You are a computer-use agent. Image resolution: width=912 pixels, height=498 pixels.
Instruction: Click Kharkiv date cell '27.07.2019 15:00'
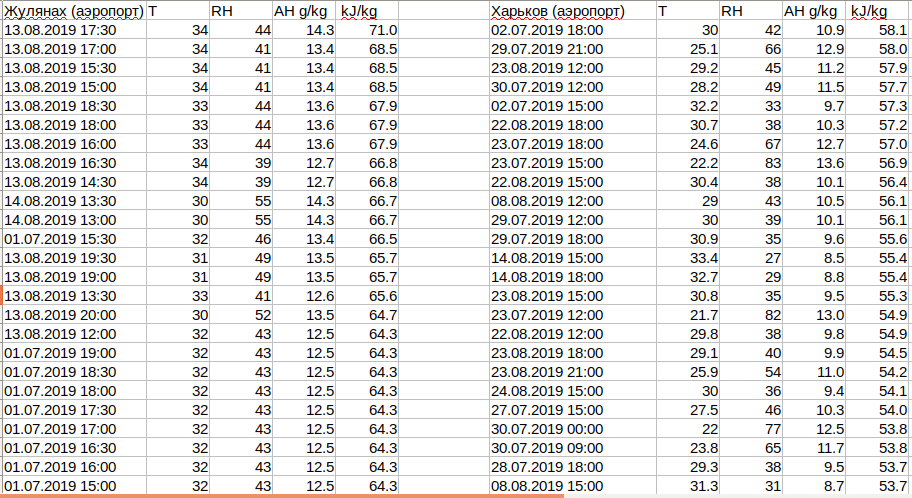click(573, 410)
